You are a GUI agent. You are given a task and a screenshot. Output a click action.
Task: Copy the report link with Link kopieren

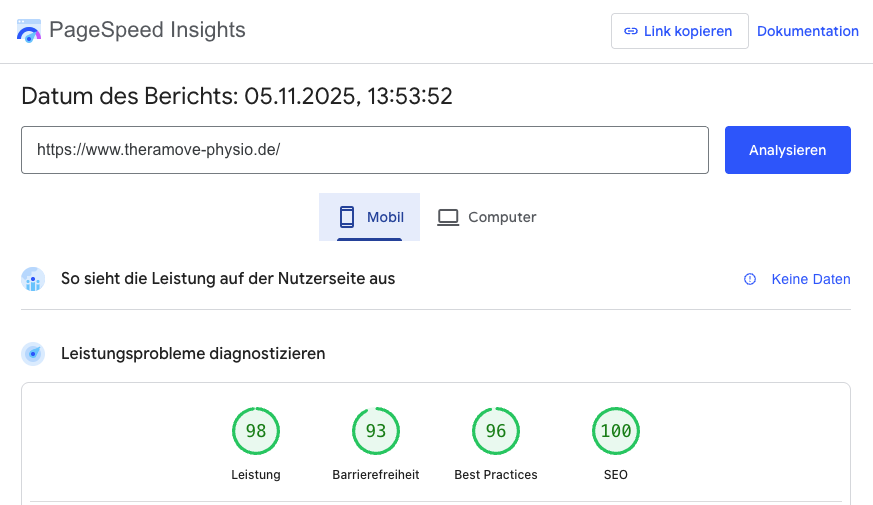[x=679, y=31]
